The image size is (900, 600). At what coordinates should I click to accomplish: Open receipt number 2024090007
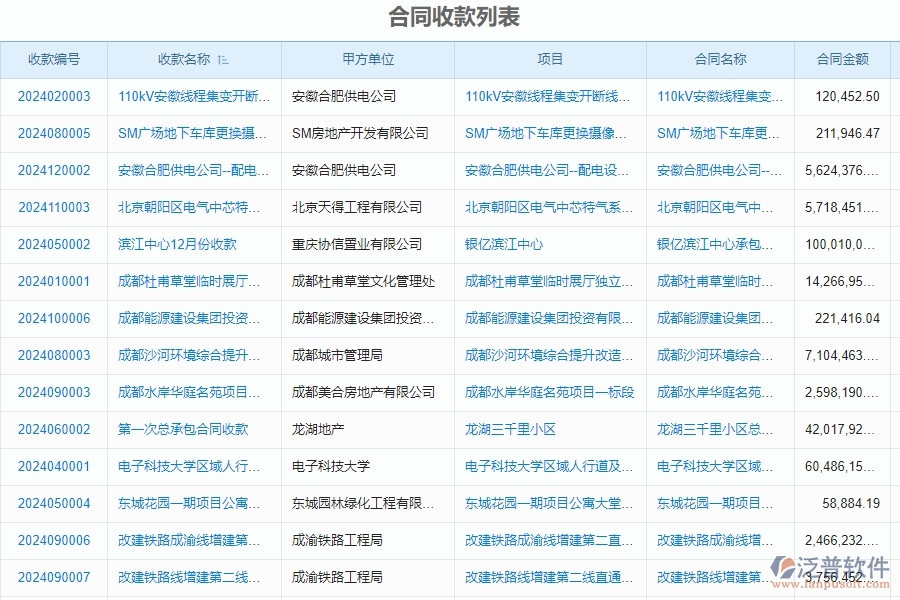54,577
